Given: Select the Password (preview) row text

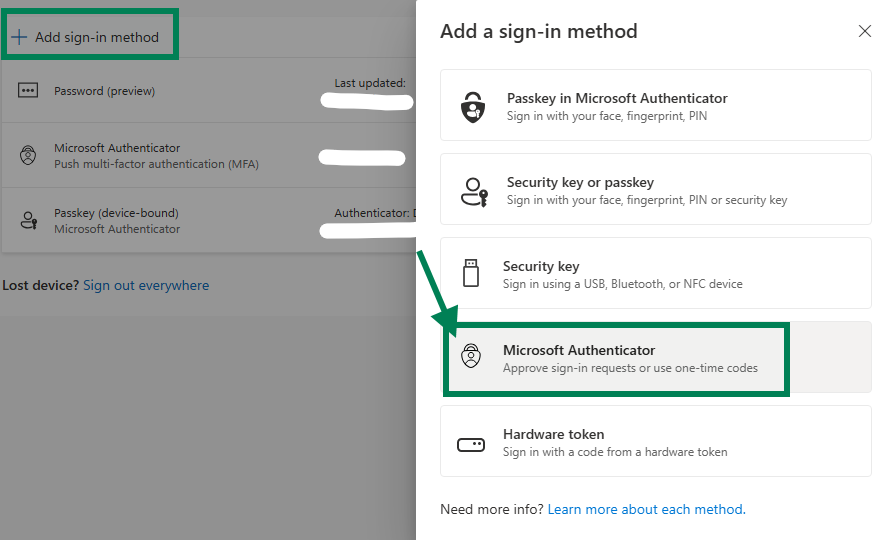Looking at the screenshot, I should pos(104,91).
